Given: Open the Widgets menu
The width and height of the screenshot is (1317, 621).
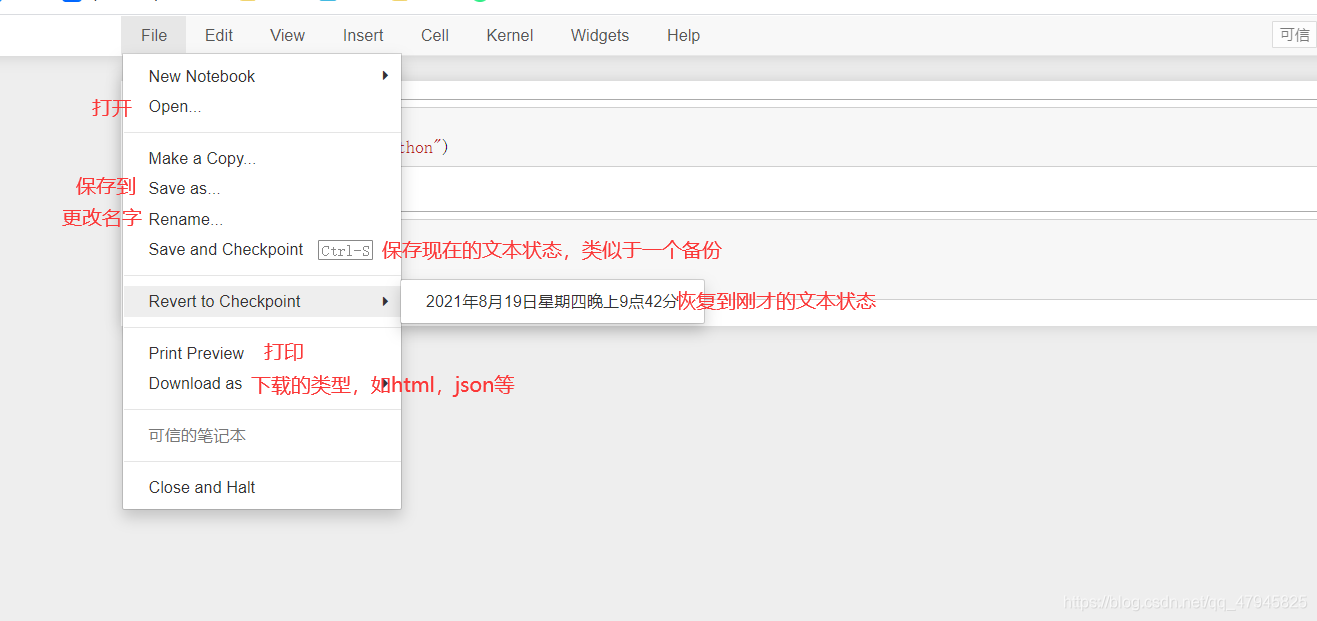Looking at the screenshot, I should 600,36.
